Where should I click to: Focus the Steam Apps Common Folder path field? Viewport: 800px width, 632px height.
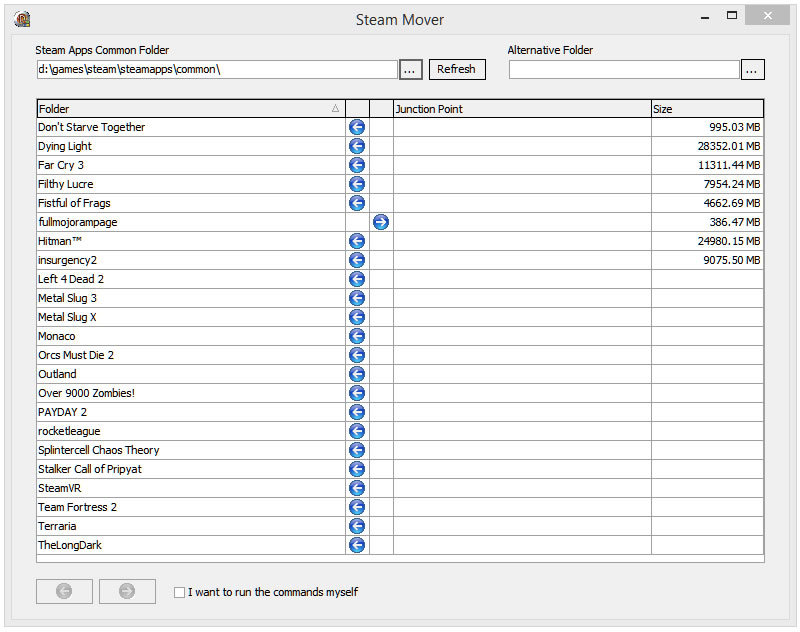pyautogui.click(x=217, y=69)
